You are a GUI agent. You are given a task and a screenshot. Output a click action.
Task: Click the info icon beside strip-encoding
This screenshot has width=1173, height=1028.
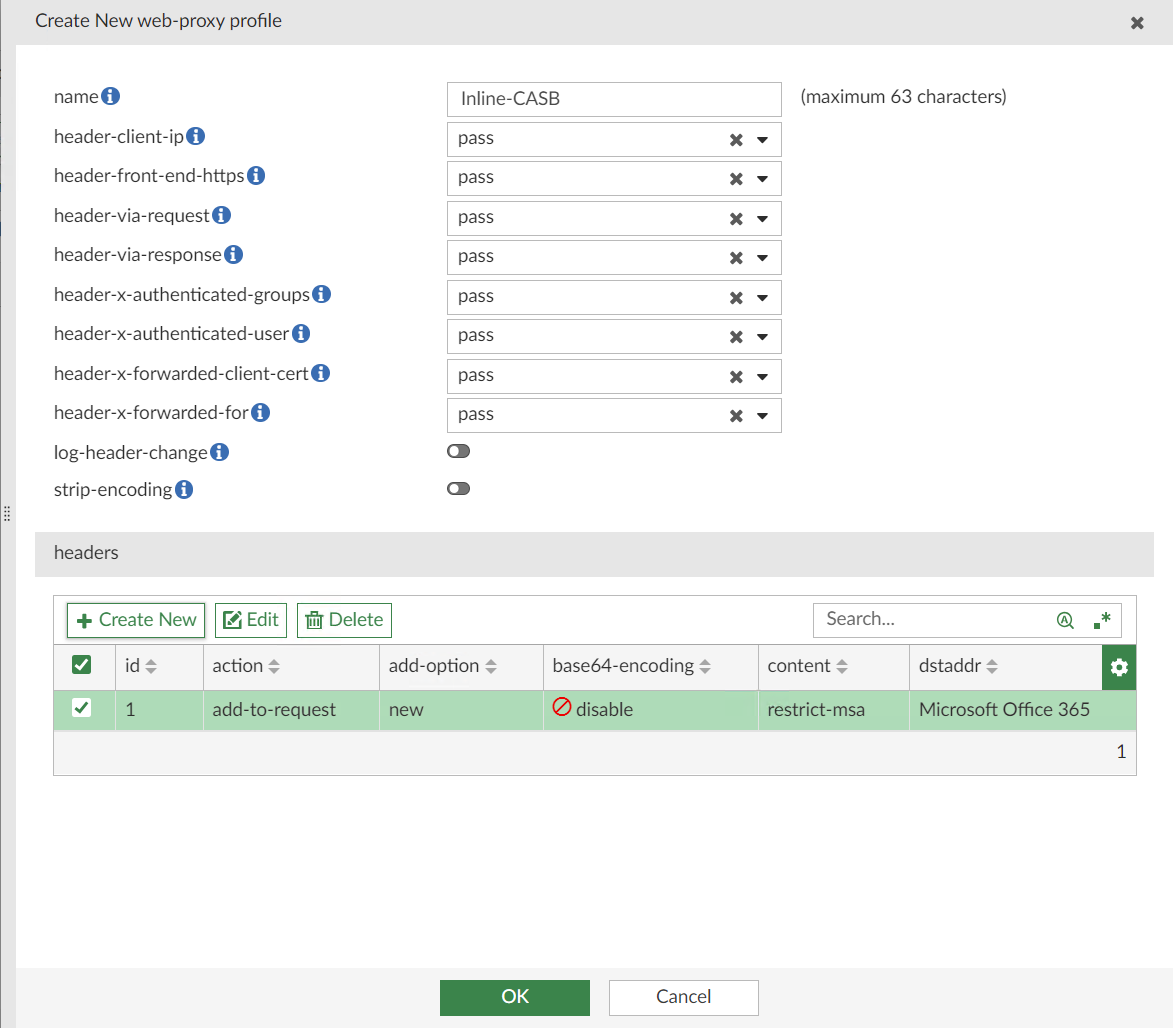pyautogui.click(x=183, y=489)
